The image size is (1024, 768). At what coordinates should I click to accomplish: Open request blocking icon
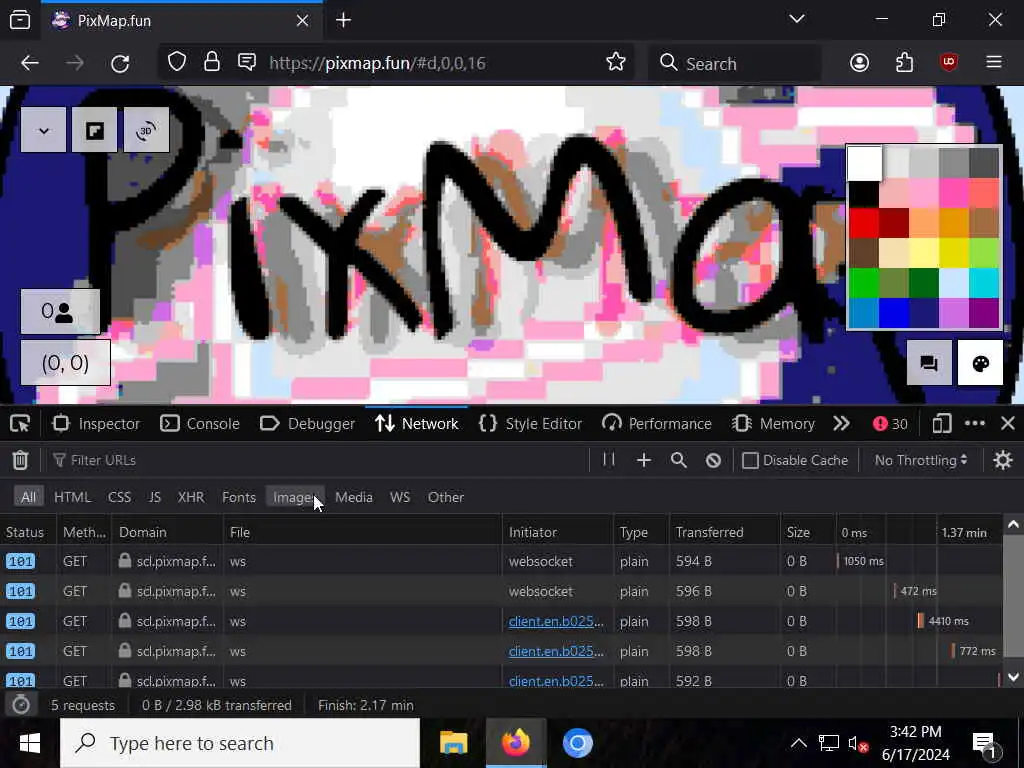713,460
